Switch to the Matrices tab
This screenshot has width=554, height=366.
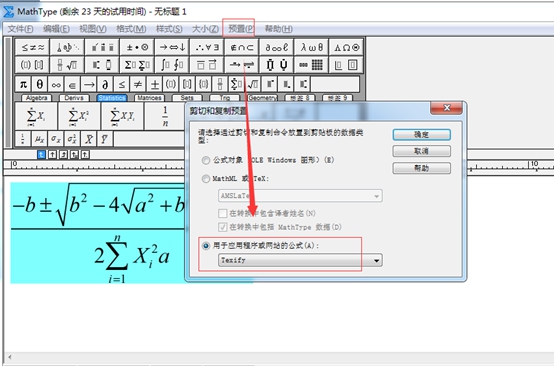point(149,98)
